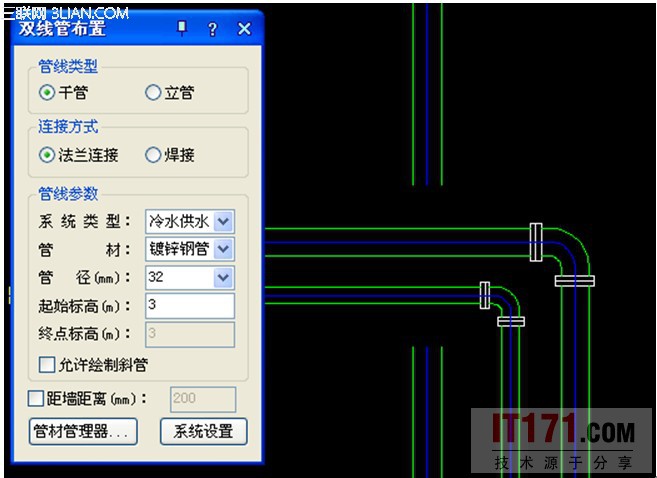This screenshot has height=478, width=657.
Task: Pin the 双线管布置 dialog with the pushpin icon
Action: (182, 29)
